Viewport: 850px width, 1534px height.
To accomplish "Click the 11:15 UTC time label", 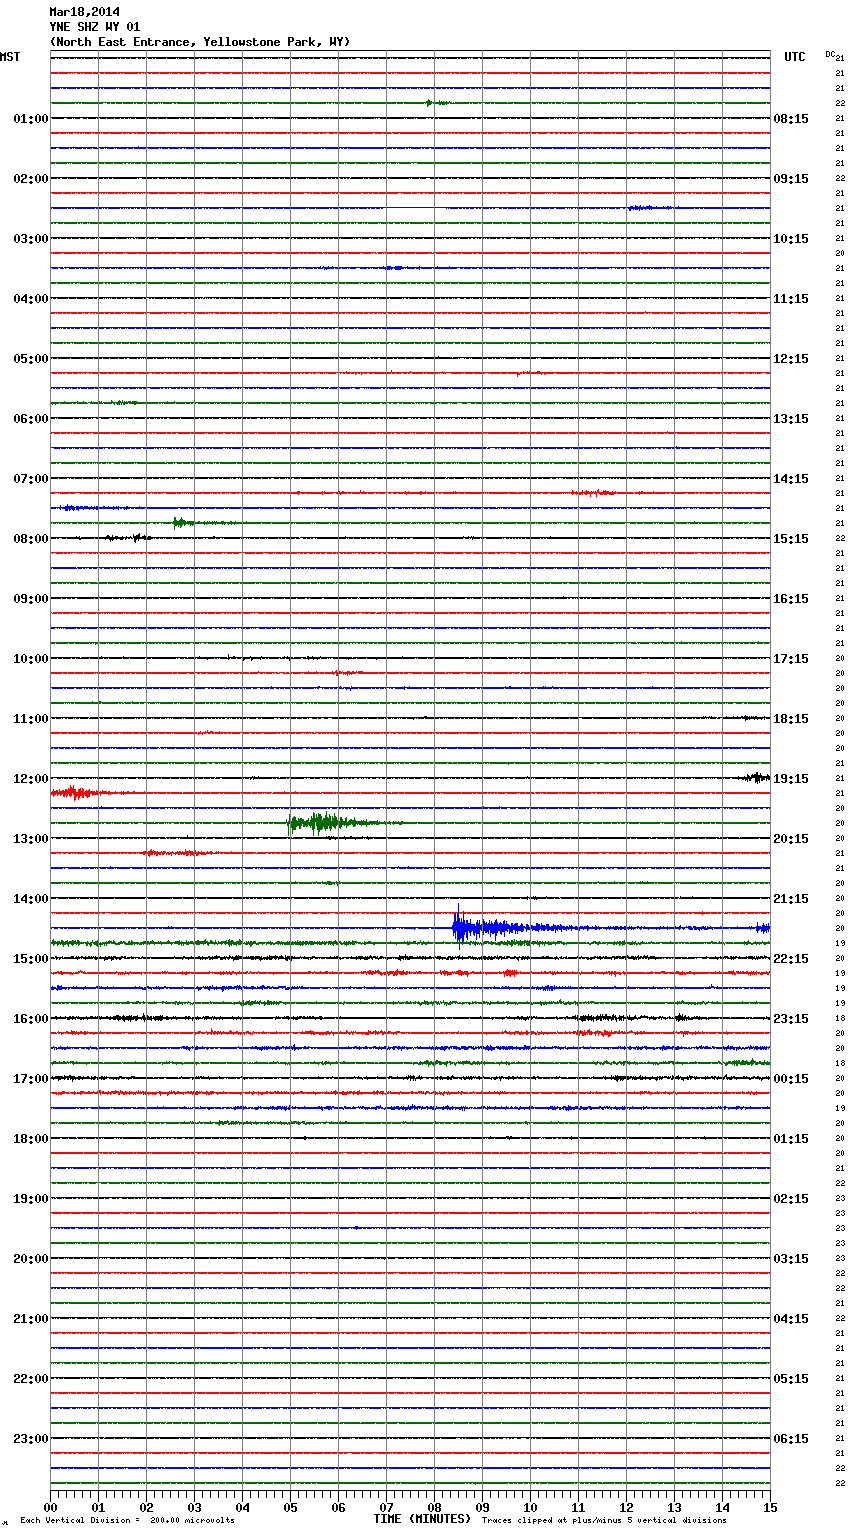I will (791, 299).
